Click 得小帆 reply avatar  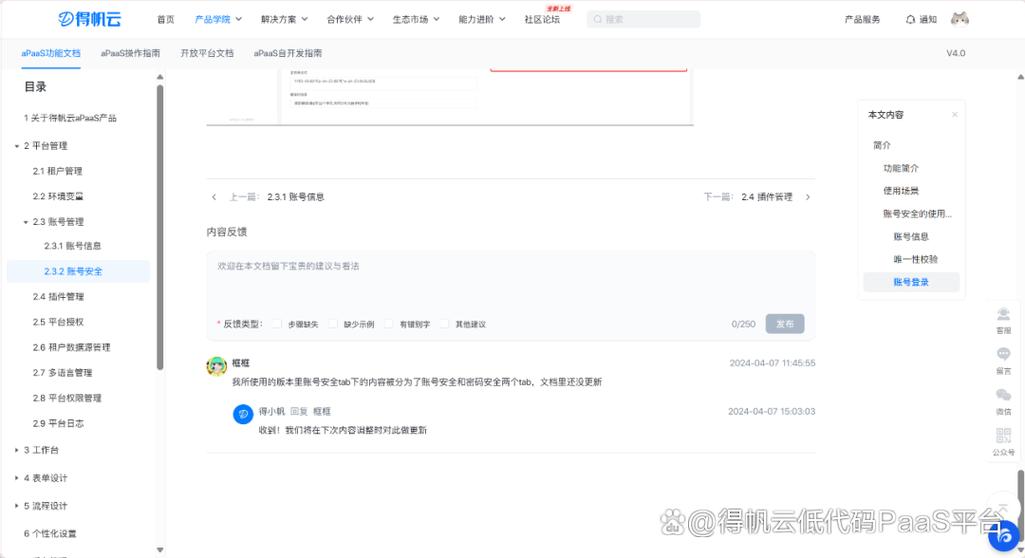coord(243,414)
